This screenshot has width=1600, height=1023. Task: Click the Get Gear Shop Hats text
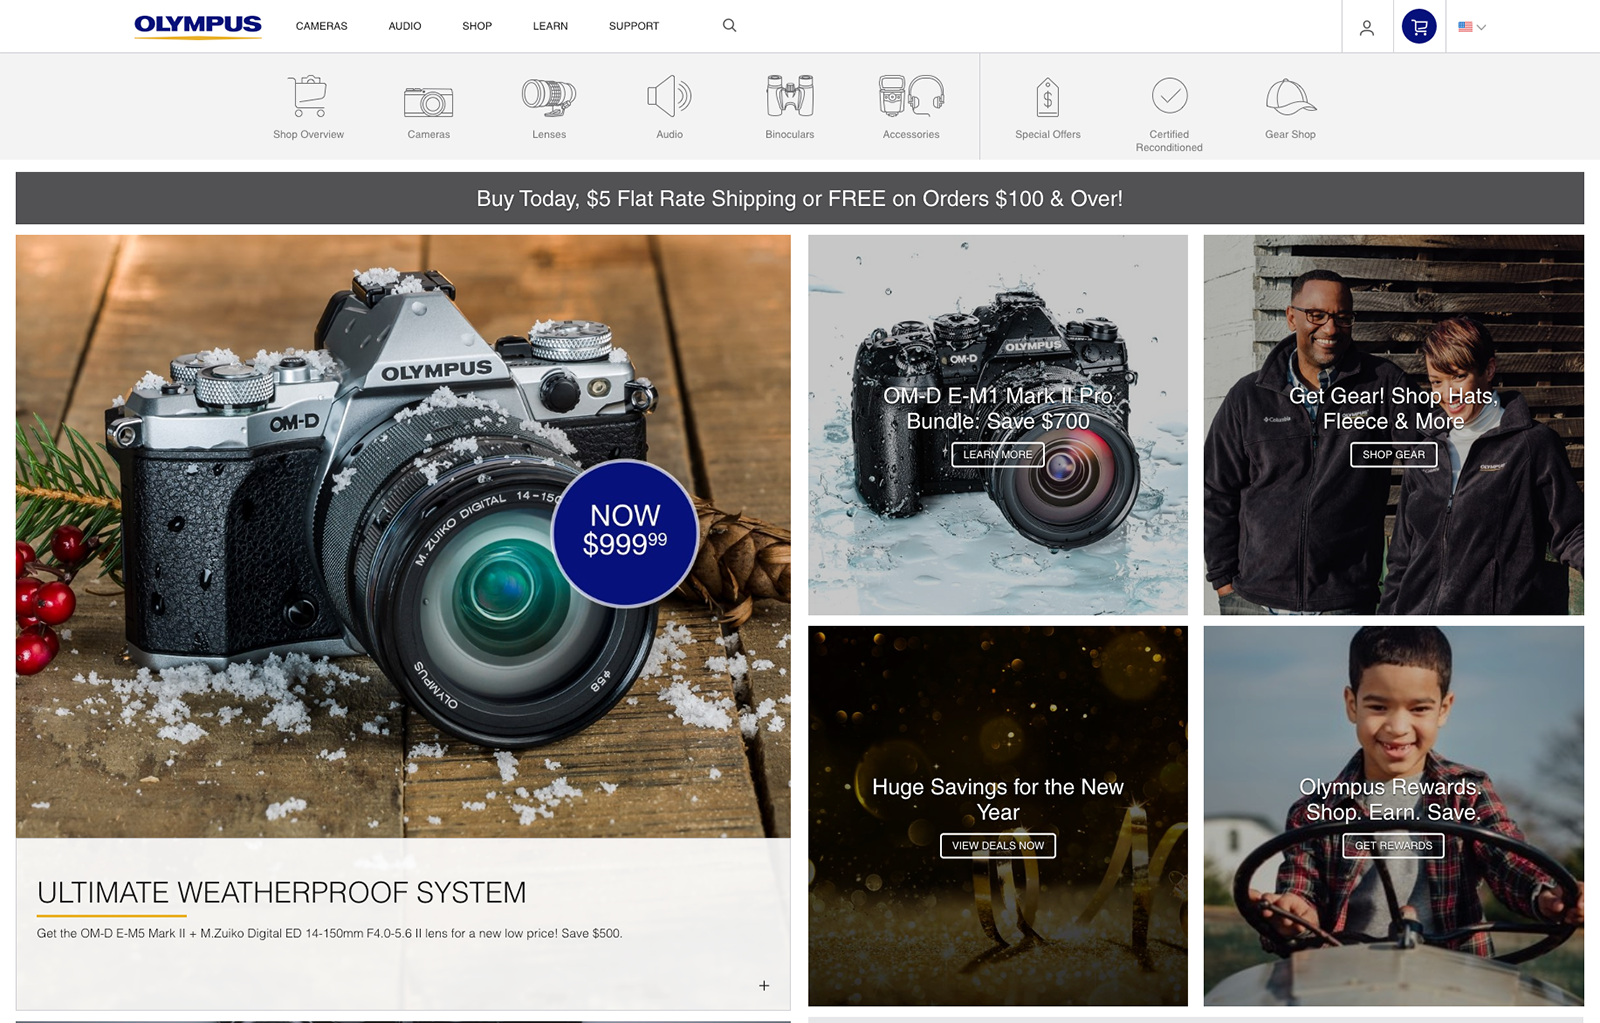[x=1394, y=408]
